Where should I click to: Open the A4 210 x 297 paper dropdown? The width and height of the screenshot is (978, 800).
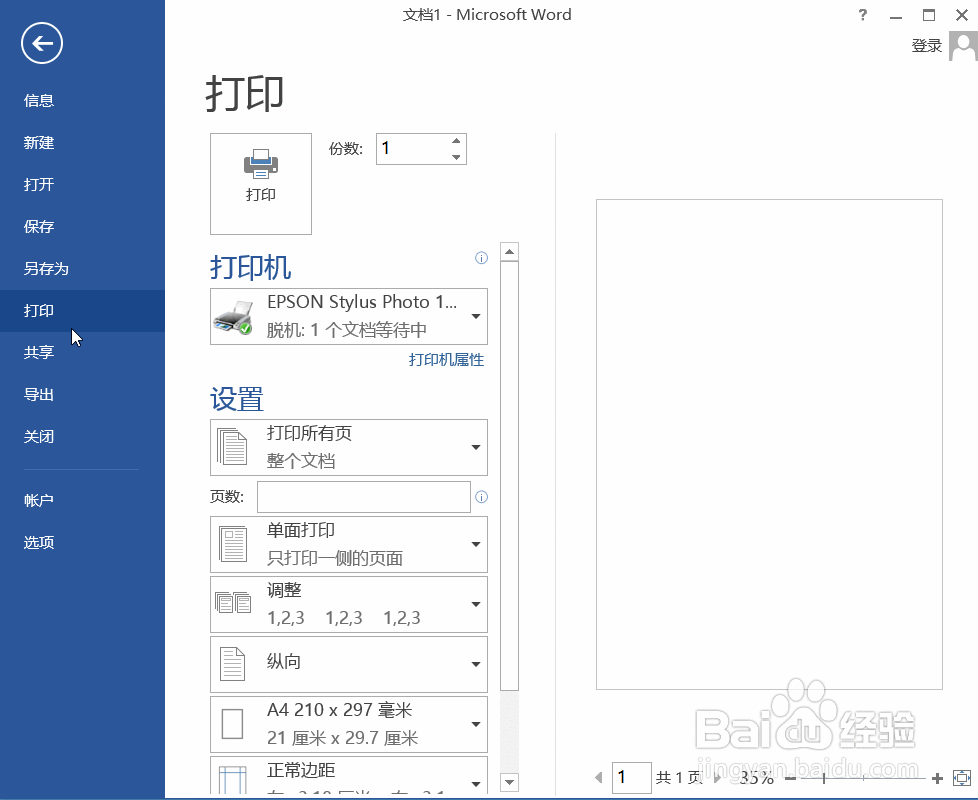[x=349, y=724]
